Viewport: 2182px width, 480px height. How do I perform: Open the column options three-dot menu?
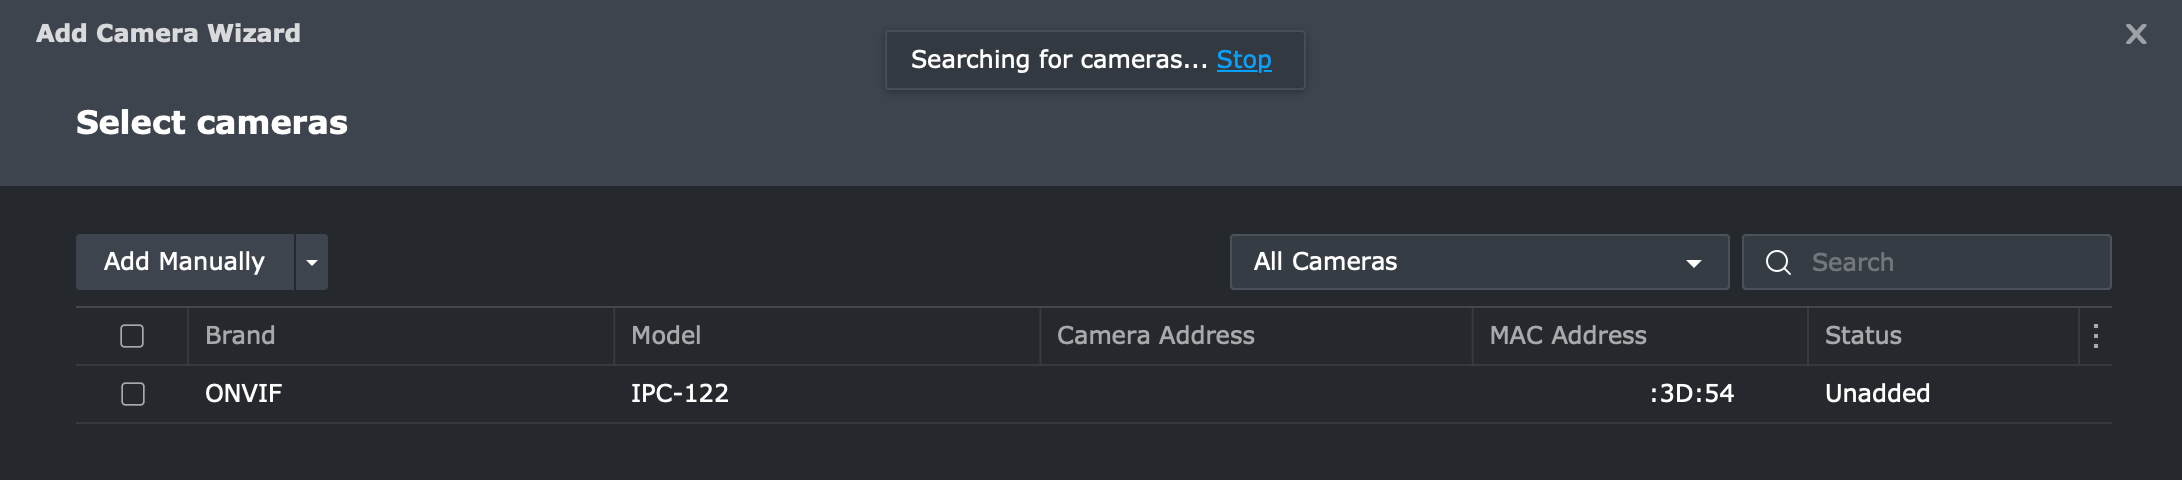point(2096,336)
